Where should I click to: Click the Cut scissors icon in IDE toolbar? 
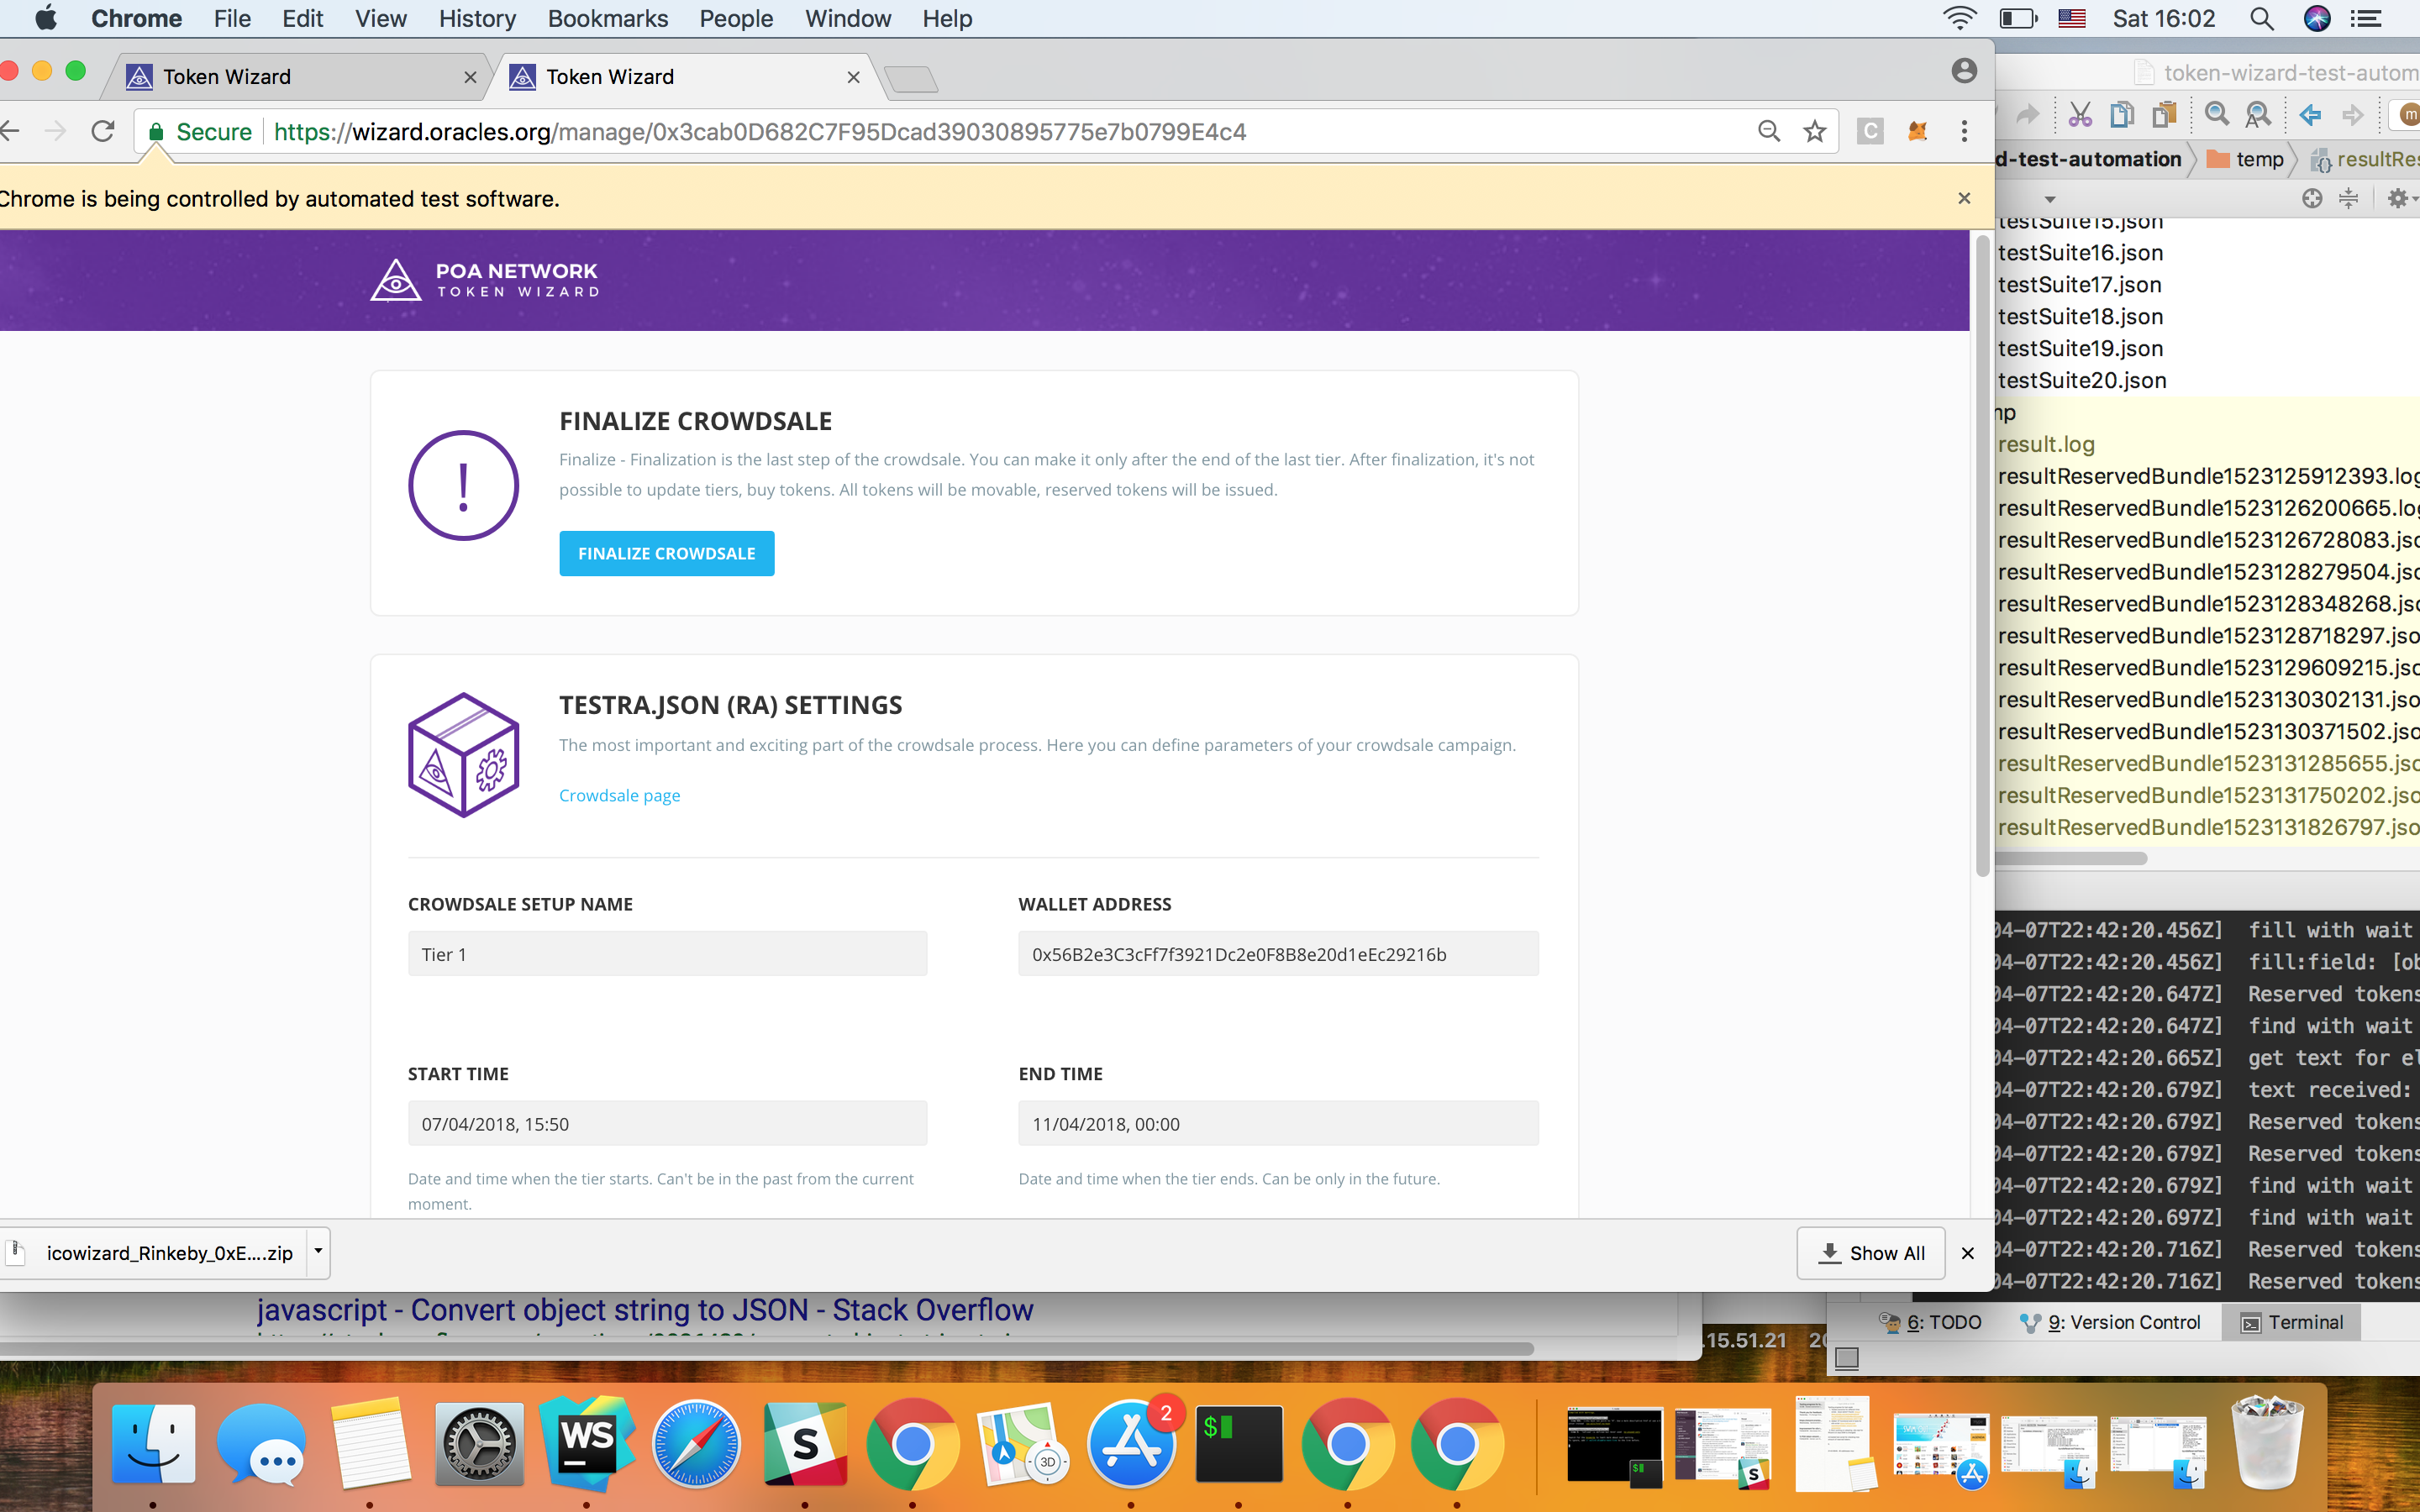click(2080, 115)
